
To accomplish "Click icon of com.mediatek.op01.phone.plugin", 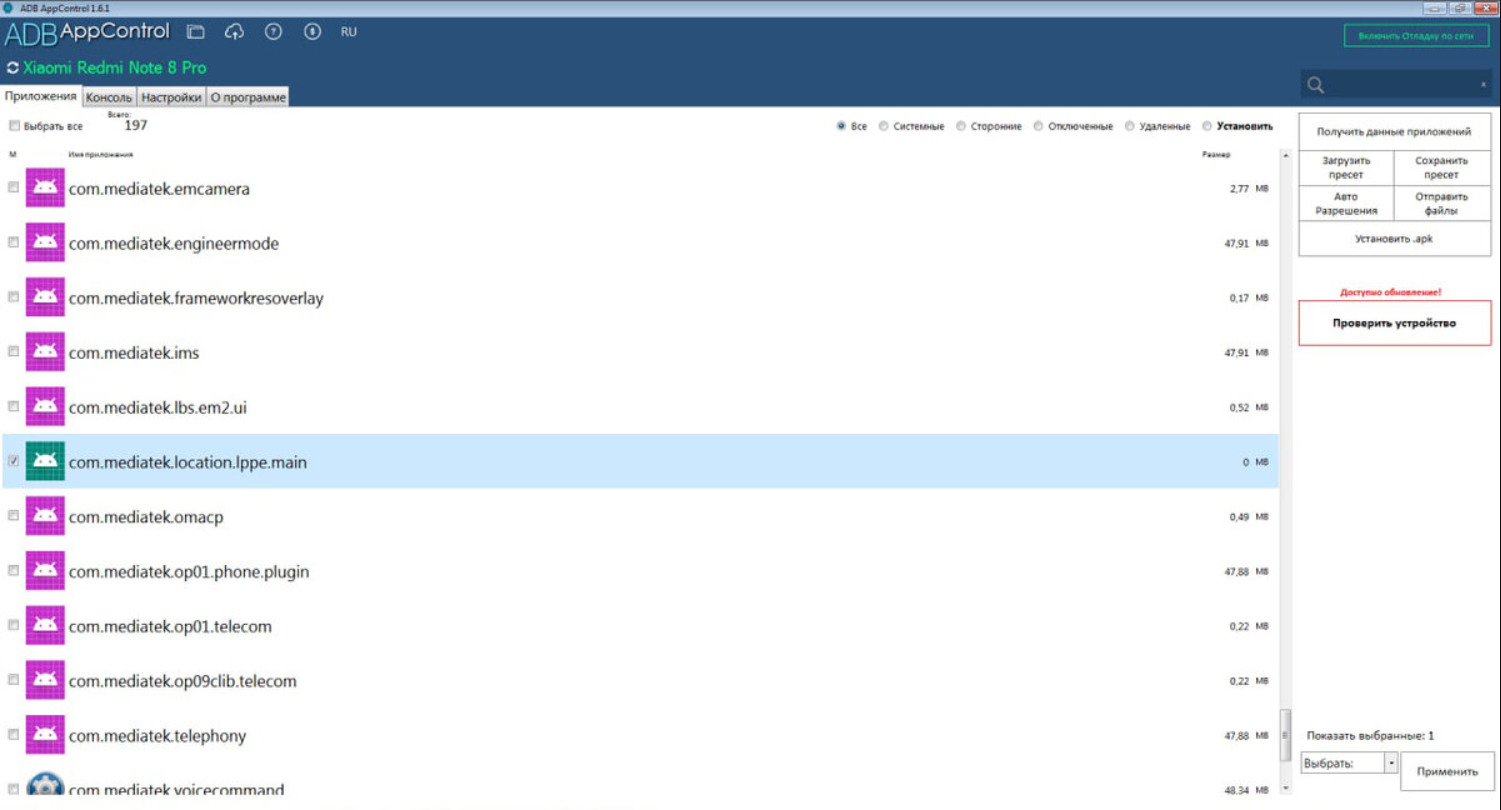I will click(x=45, y=571).
